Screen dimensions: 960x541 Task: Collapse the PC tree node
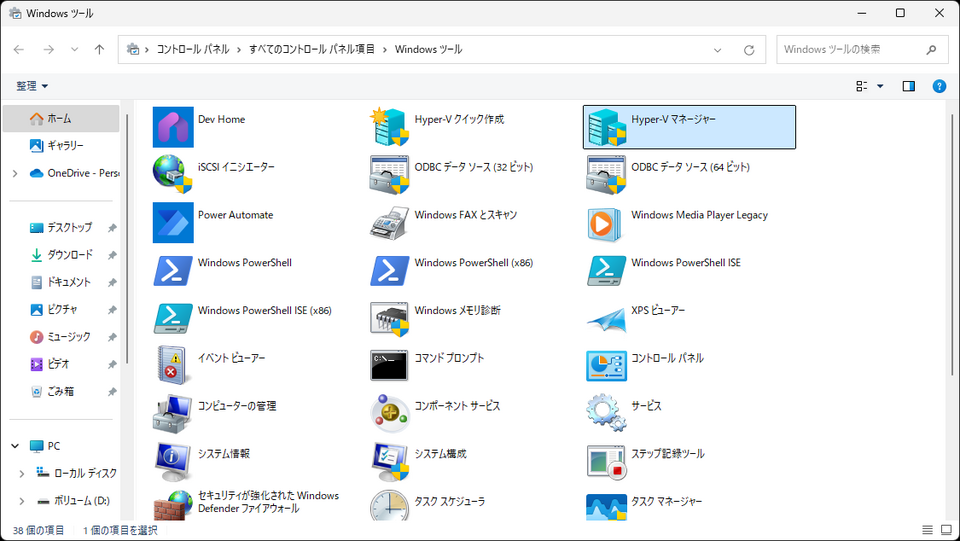coord(15,446)
